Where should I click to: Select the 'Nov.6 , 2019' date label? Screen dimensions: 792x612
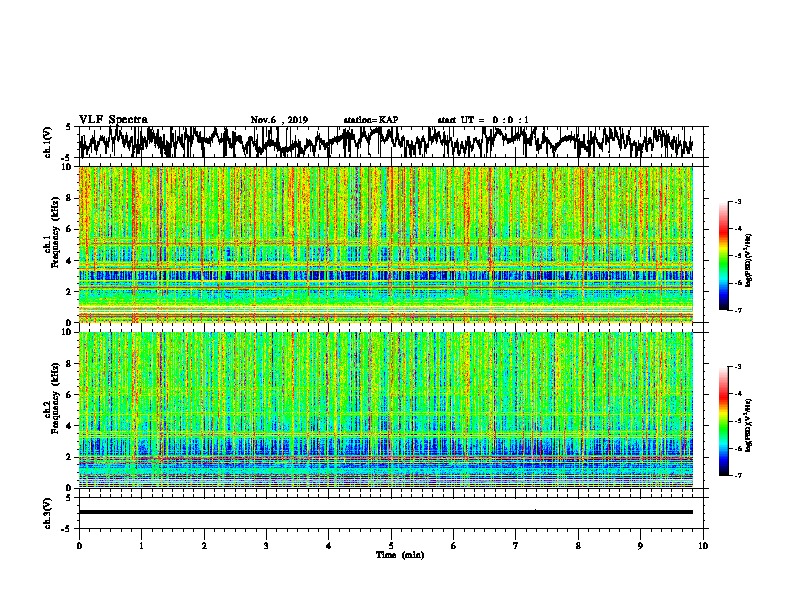279,120
